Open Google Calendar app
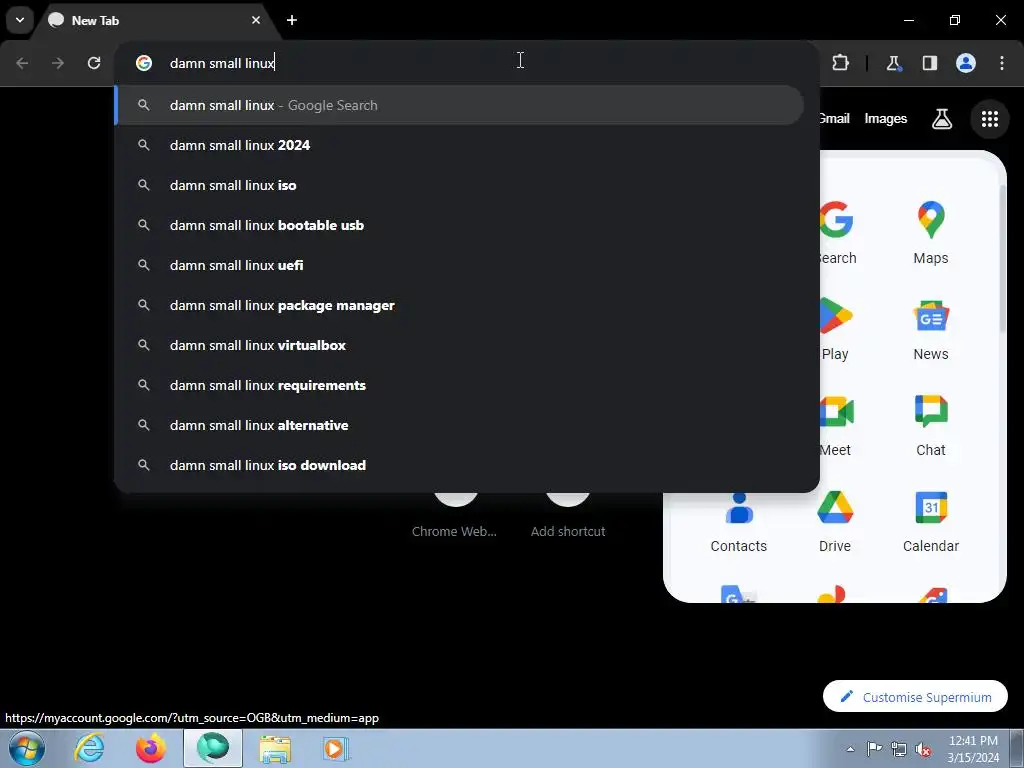This screenshot has width=1024, height=768. point(931,521)
